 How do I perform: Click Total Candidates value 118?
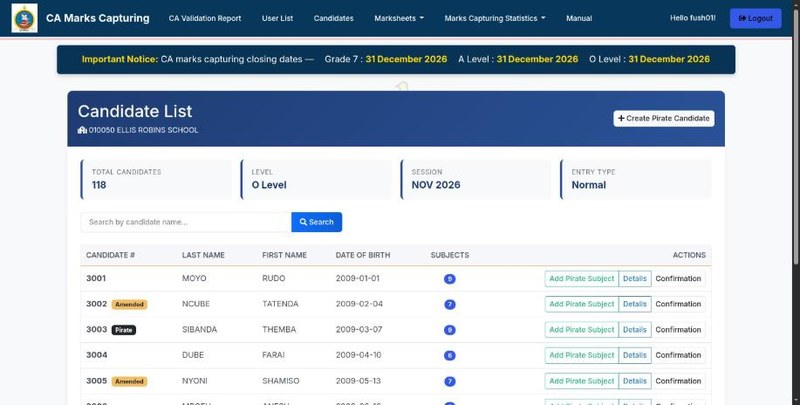99,185
